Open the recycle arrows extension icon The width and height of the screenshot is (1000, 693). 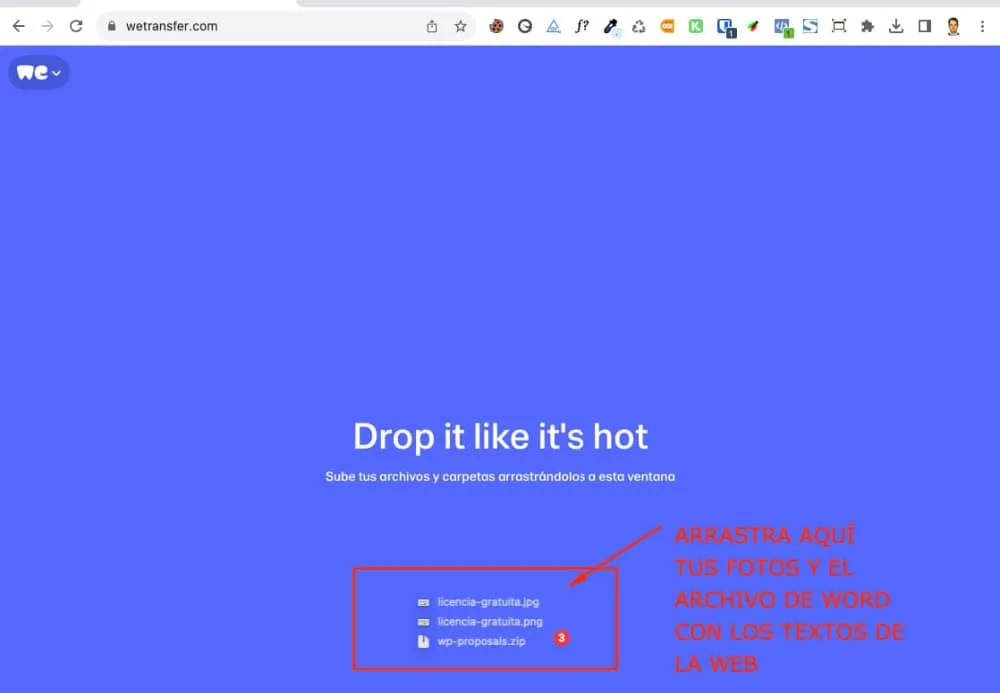pyautogui.click(x=639, y=26)
